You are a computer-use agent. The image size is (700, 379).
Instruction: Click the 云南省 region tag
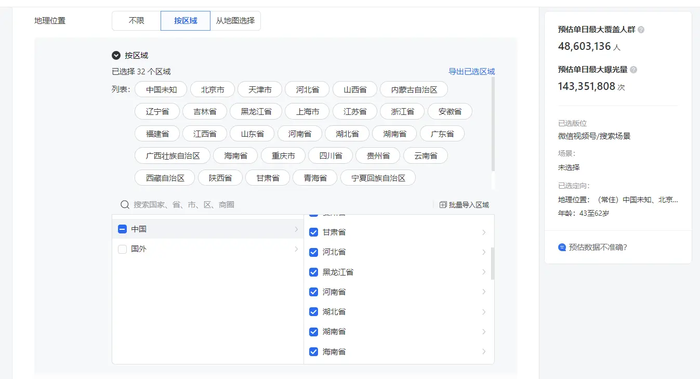(425, 156)
